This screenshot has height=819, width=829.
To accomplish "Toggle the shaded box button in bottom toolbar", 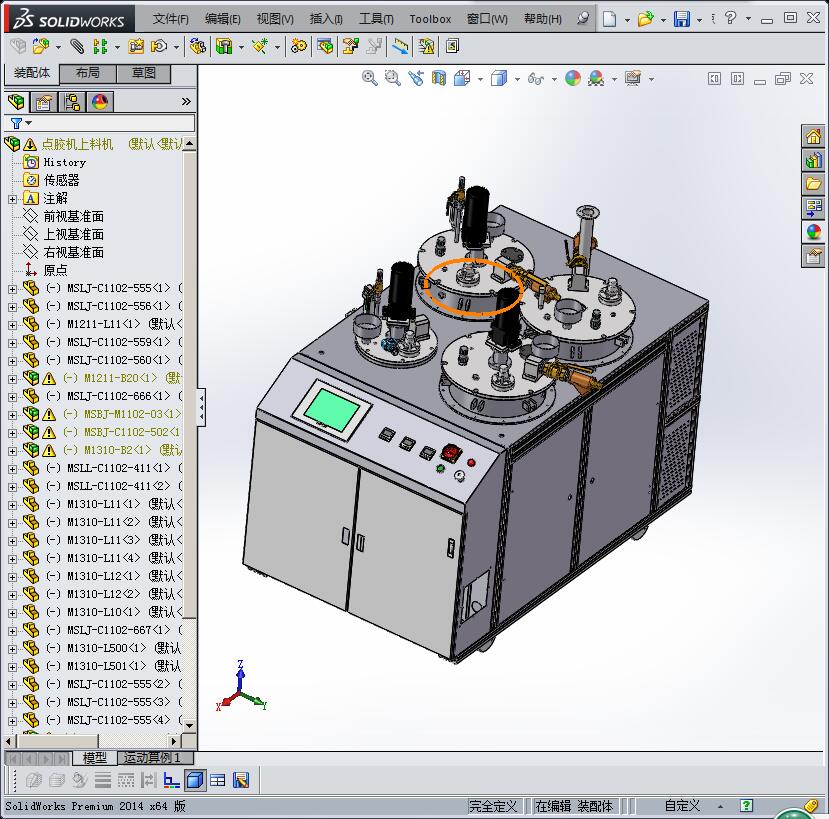I will pos(195,780).
